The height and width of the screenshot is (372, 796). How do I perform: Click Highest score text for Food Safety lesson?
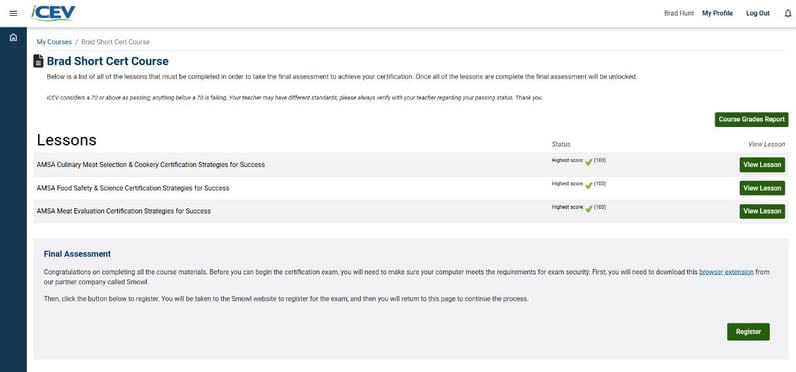(568, 184)
